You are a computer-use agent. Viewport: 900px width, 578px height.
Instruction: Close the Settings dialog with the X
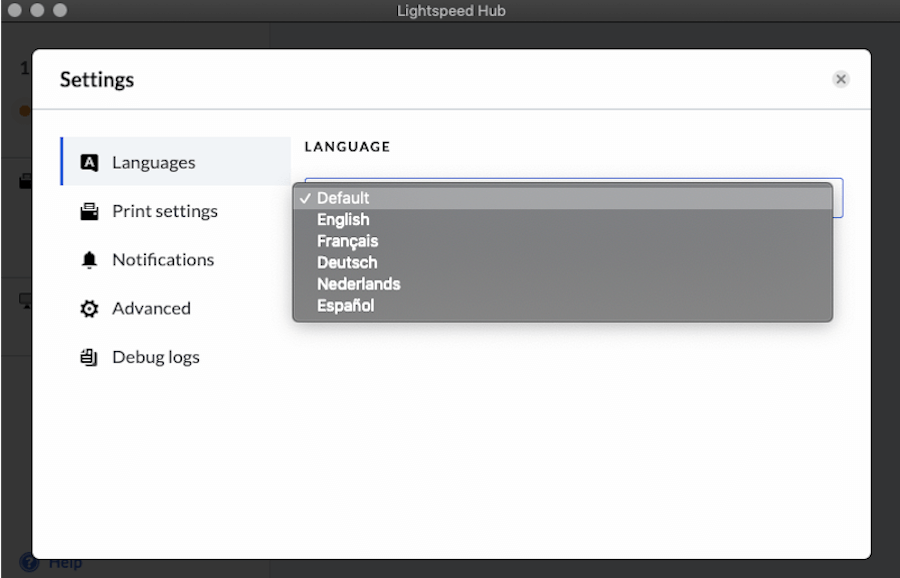coord(841,79)
